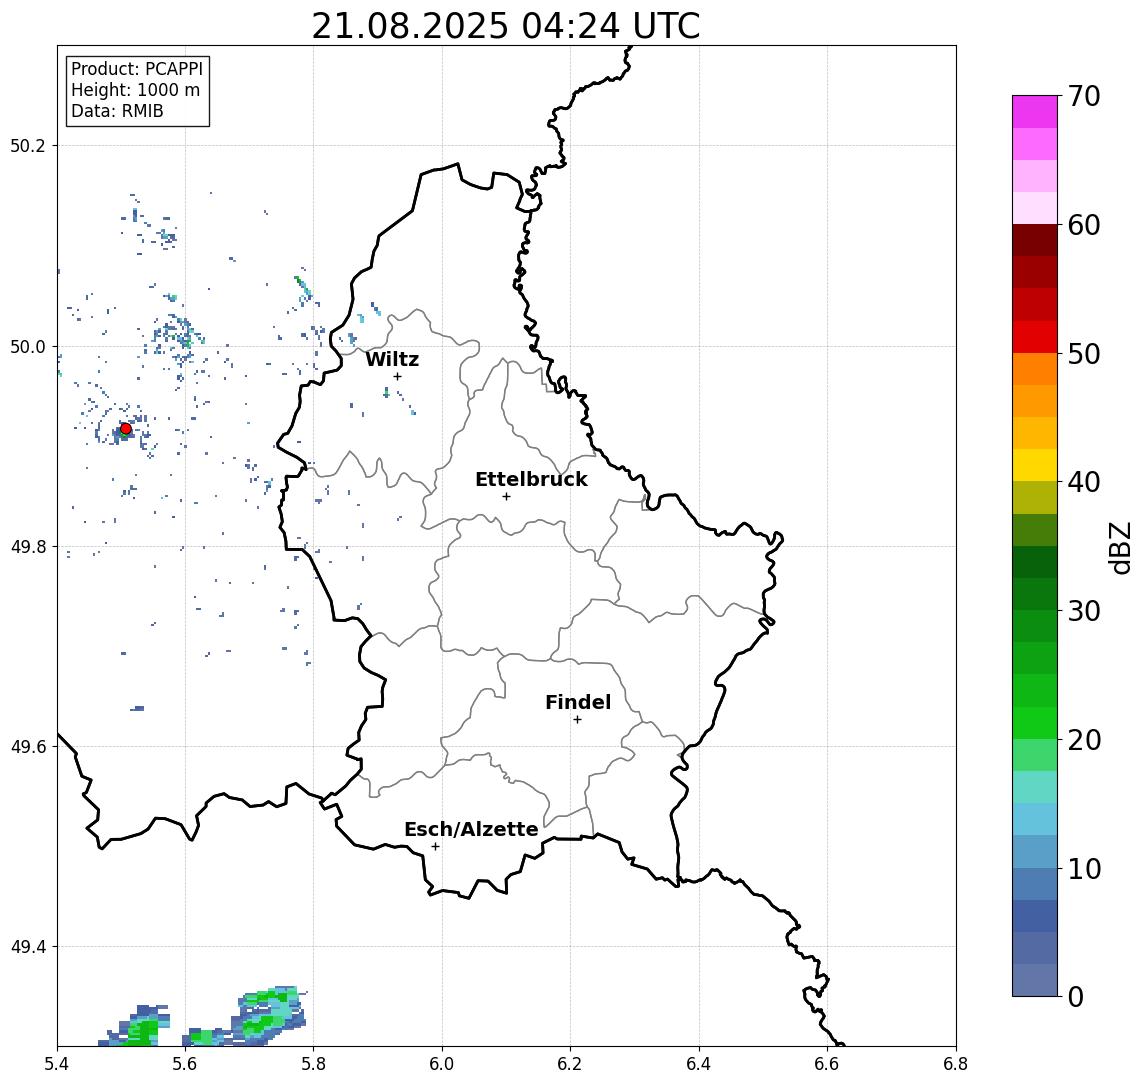1145x1084 pixels.
Task: Click the Findel station cross marker
Action: (x=577, y=720)
